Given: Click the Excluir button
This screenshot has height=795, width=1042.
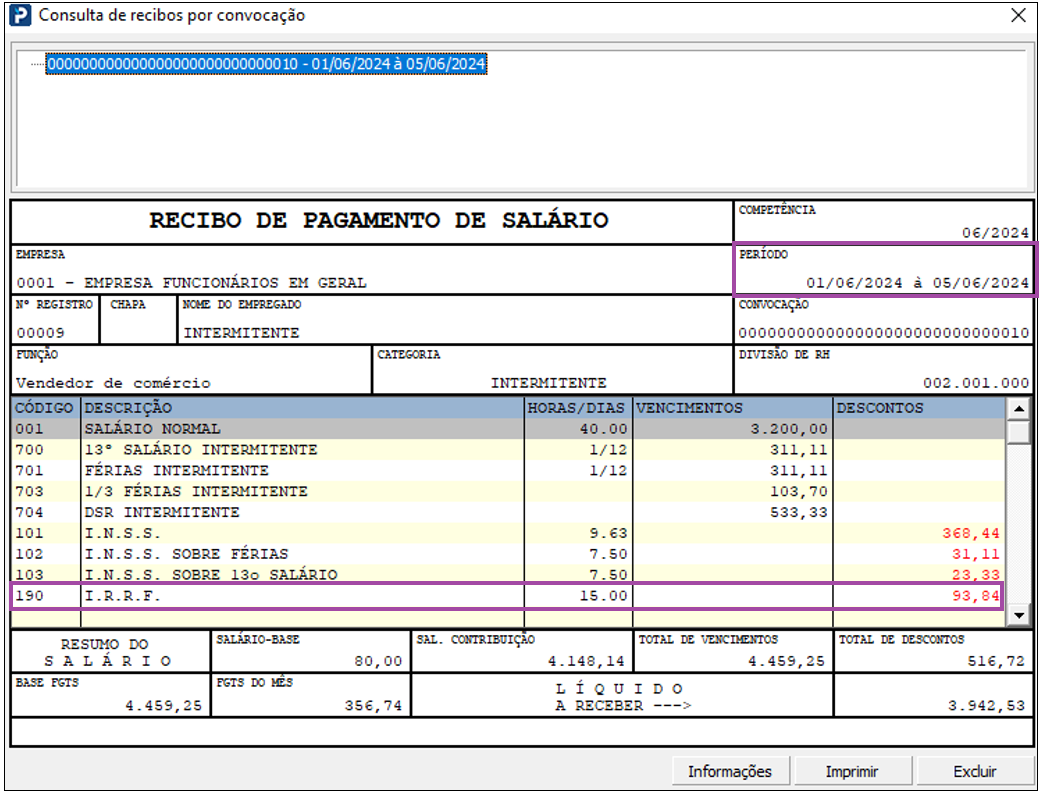Looking at the screenshot, I should 975,771.
